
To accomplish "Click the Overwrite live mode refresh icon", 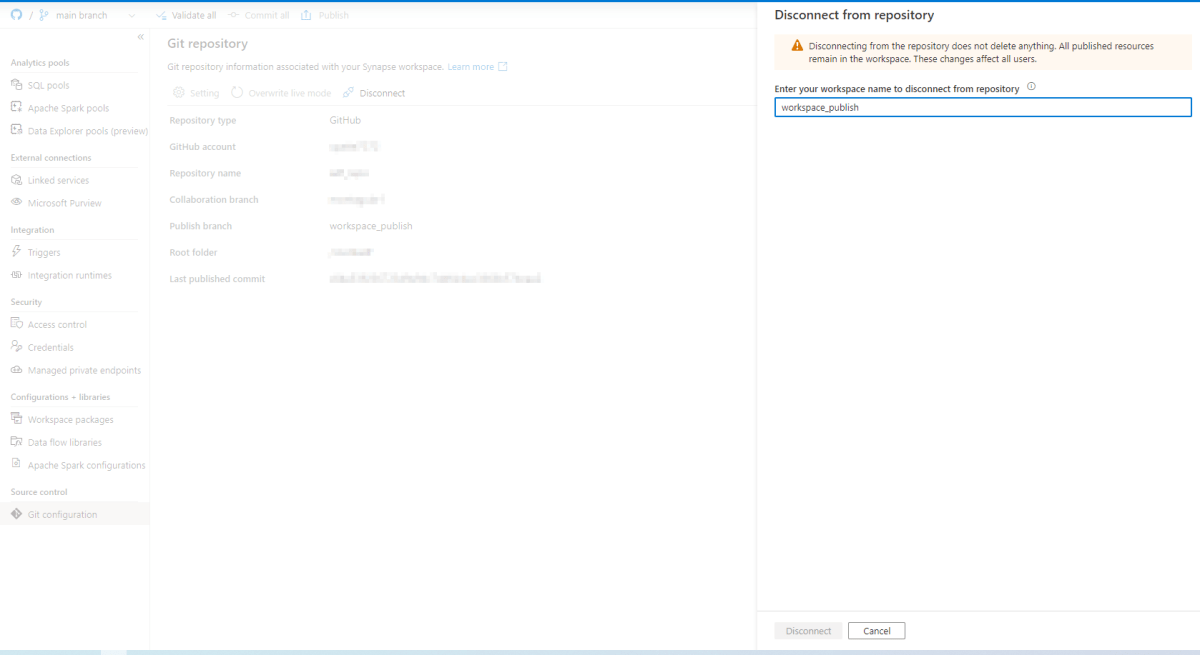I will pyautogui.click(x=237, y=93).
